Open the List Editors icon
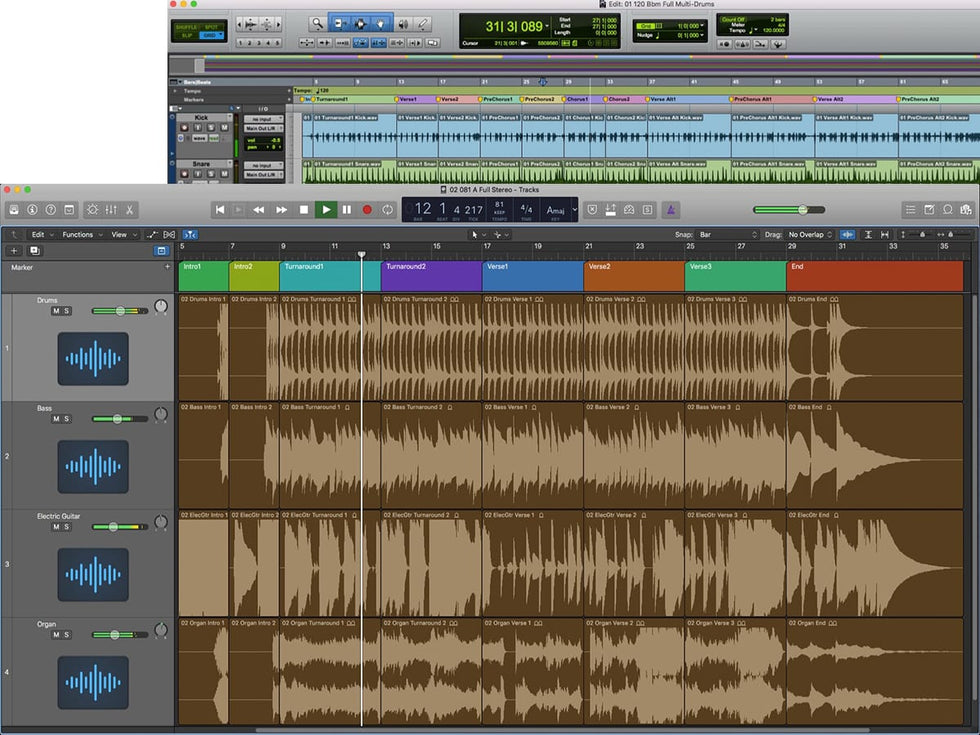Screen dimensions: 980x735 click(x=910, y=210)
